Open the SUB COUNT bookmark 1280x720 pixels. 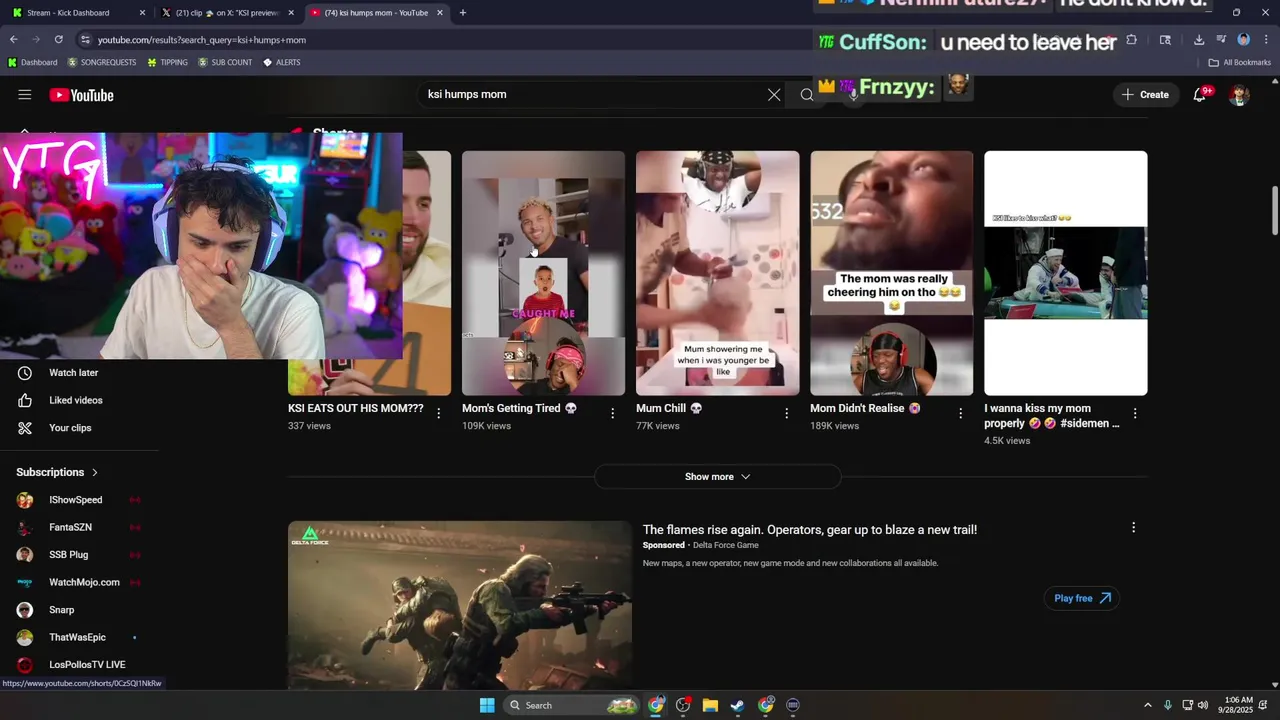click(225, 62)
